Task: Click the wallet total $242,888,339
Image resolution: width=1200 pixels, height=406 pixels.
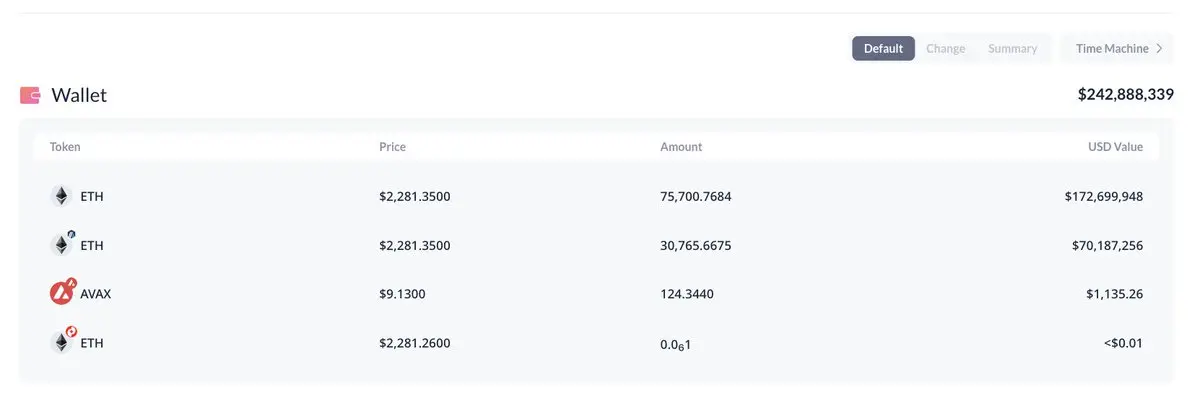Action: (1125, 95)
